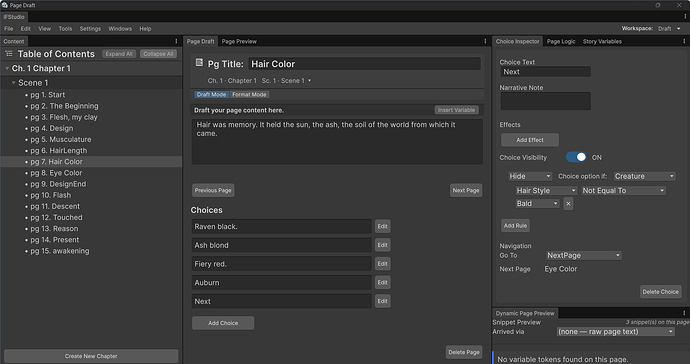Edit the Fiery red choice
Image resolution: width=690 pixels, height=364 pixels.
tap(382, 264)
